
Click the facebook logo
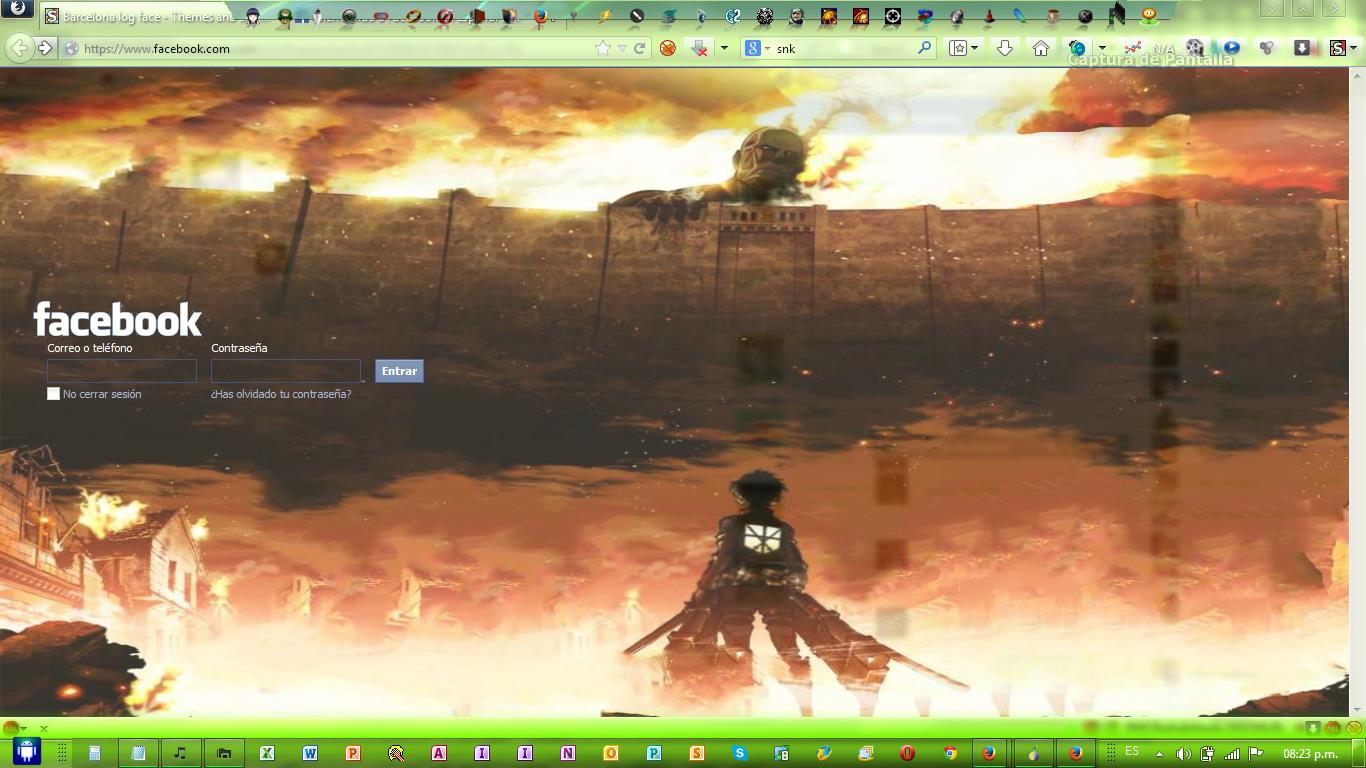click(118, 320)
